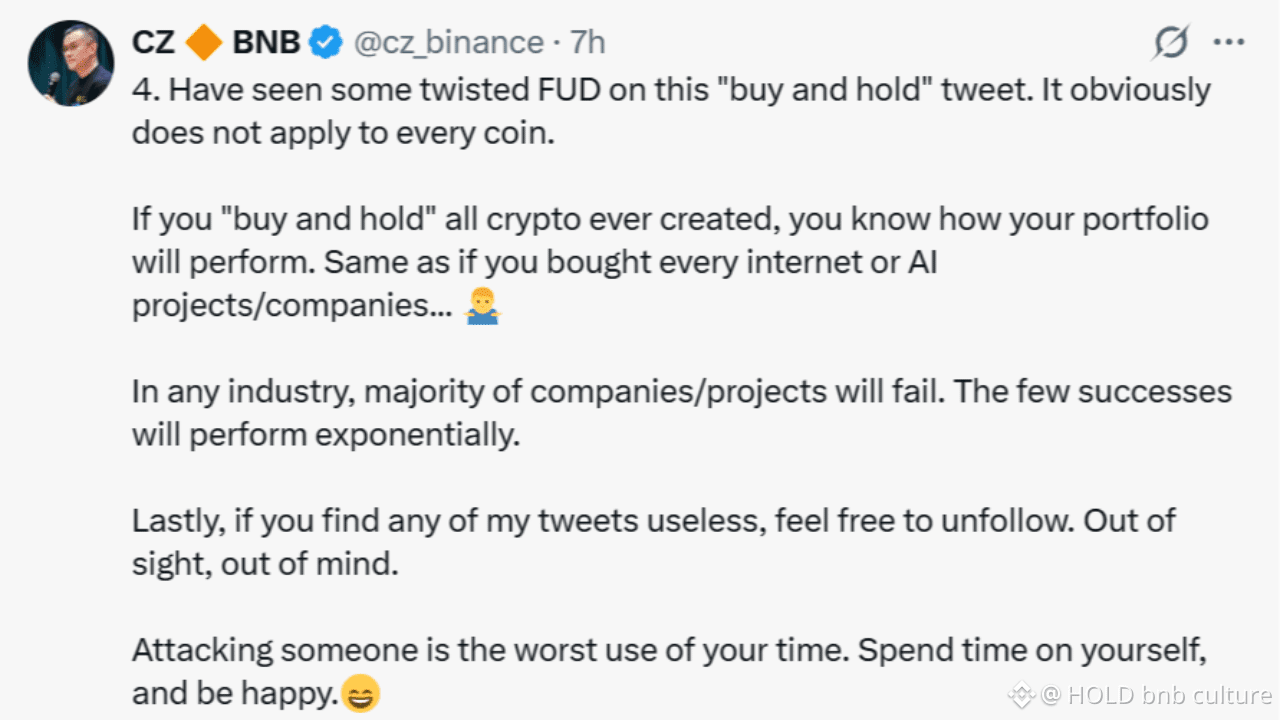
Task: Click the BNB text in the display name
Action: pyautogui.click(x=266, y=42)
